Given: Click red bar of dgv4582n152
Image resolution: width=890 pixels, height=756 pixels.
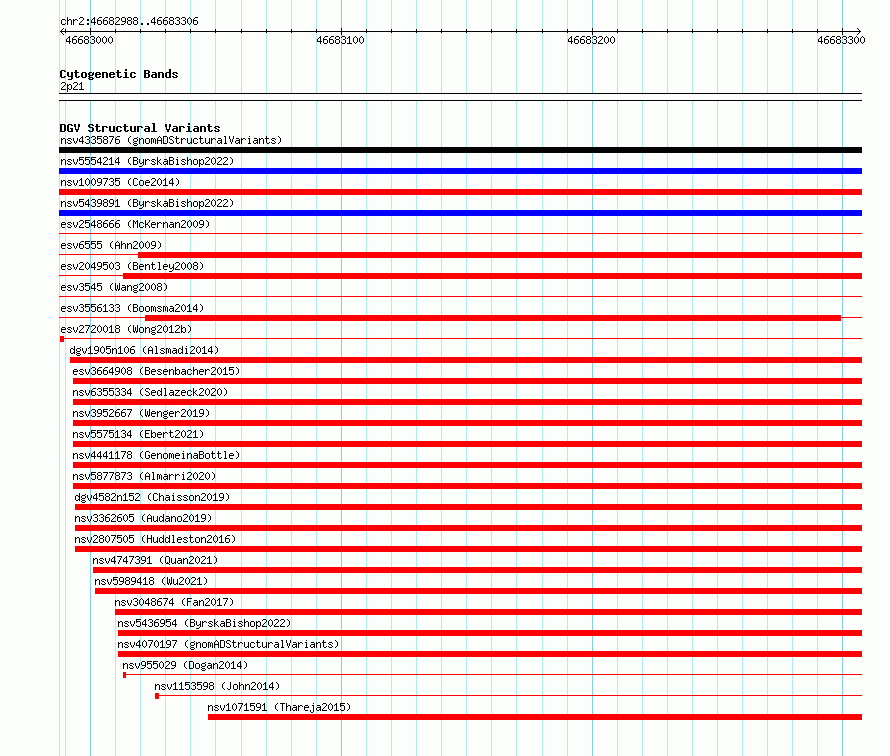Looking at the screenshot, I should click(468, 507).
